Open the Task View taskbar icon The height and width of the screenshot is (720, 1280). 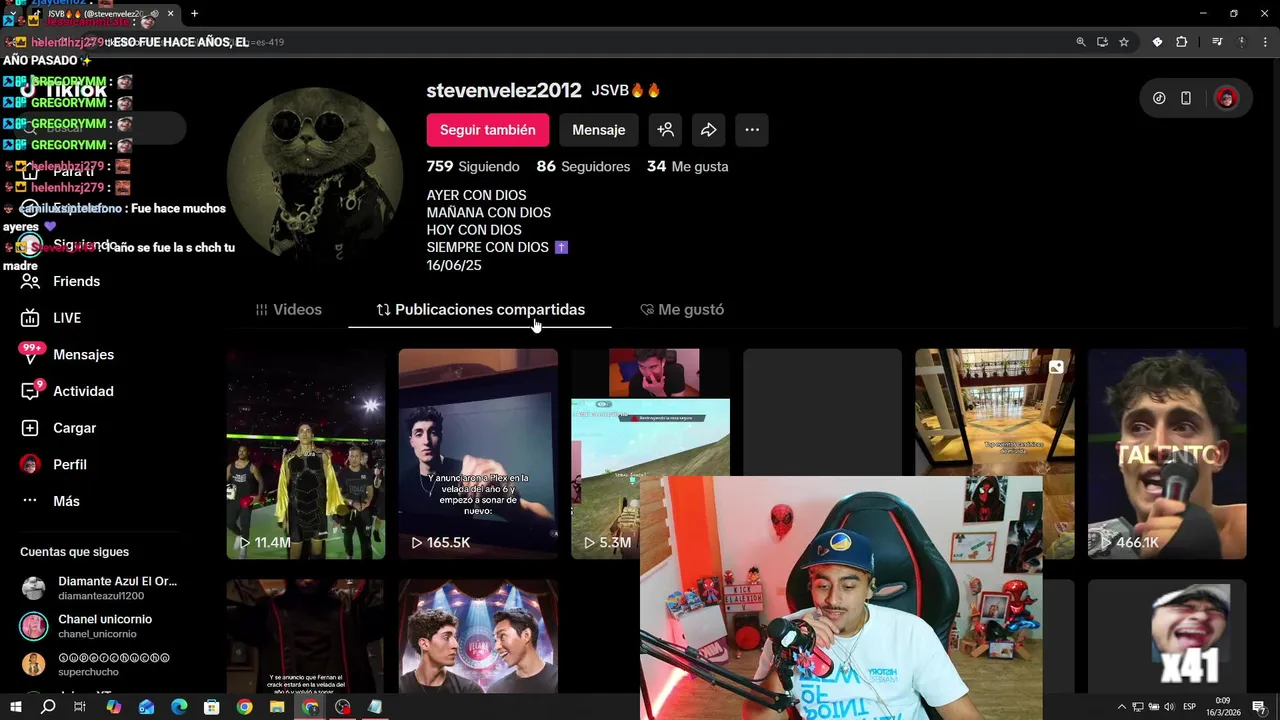[x=80, y=707]
